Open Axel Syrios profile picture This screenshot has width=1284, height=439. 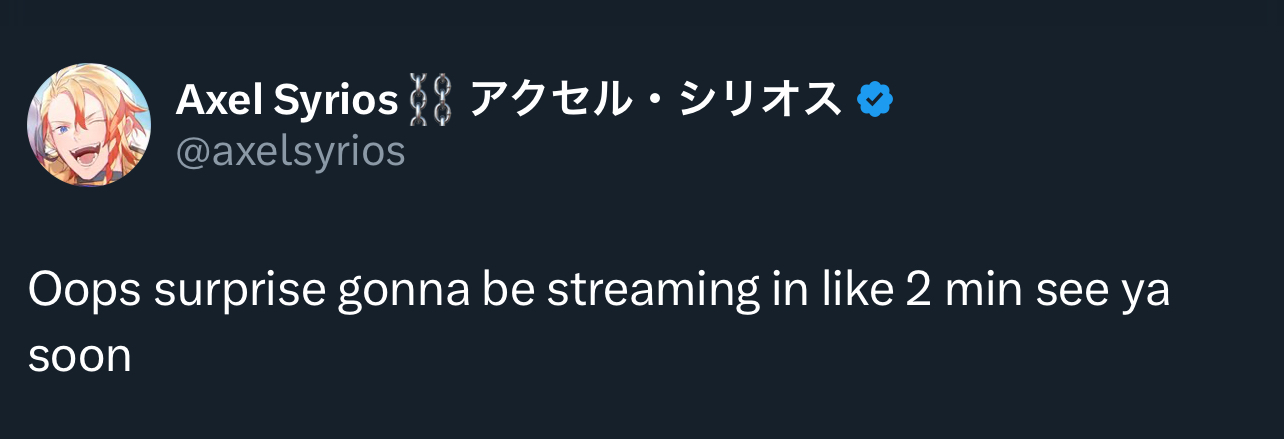[x=89, y=125]
